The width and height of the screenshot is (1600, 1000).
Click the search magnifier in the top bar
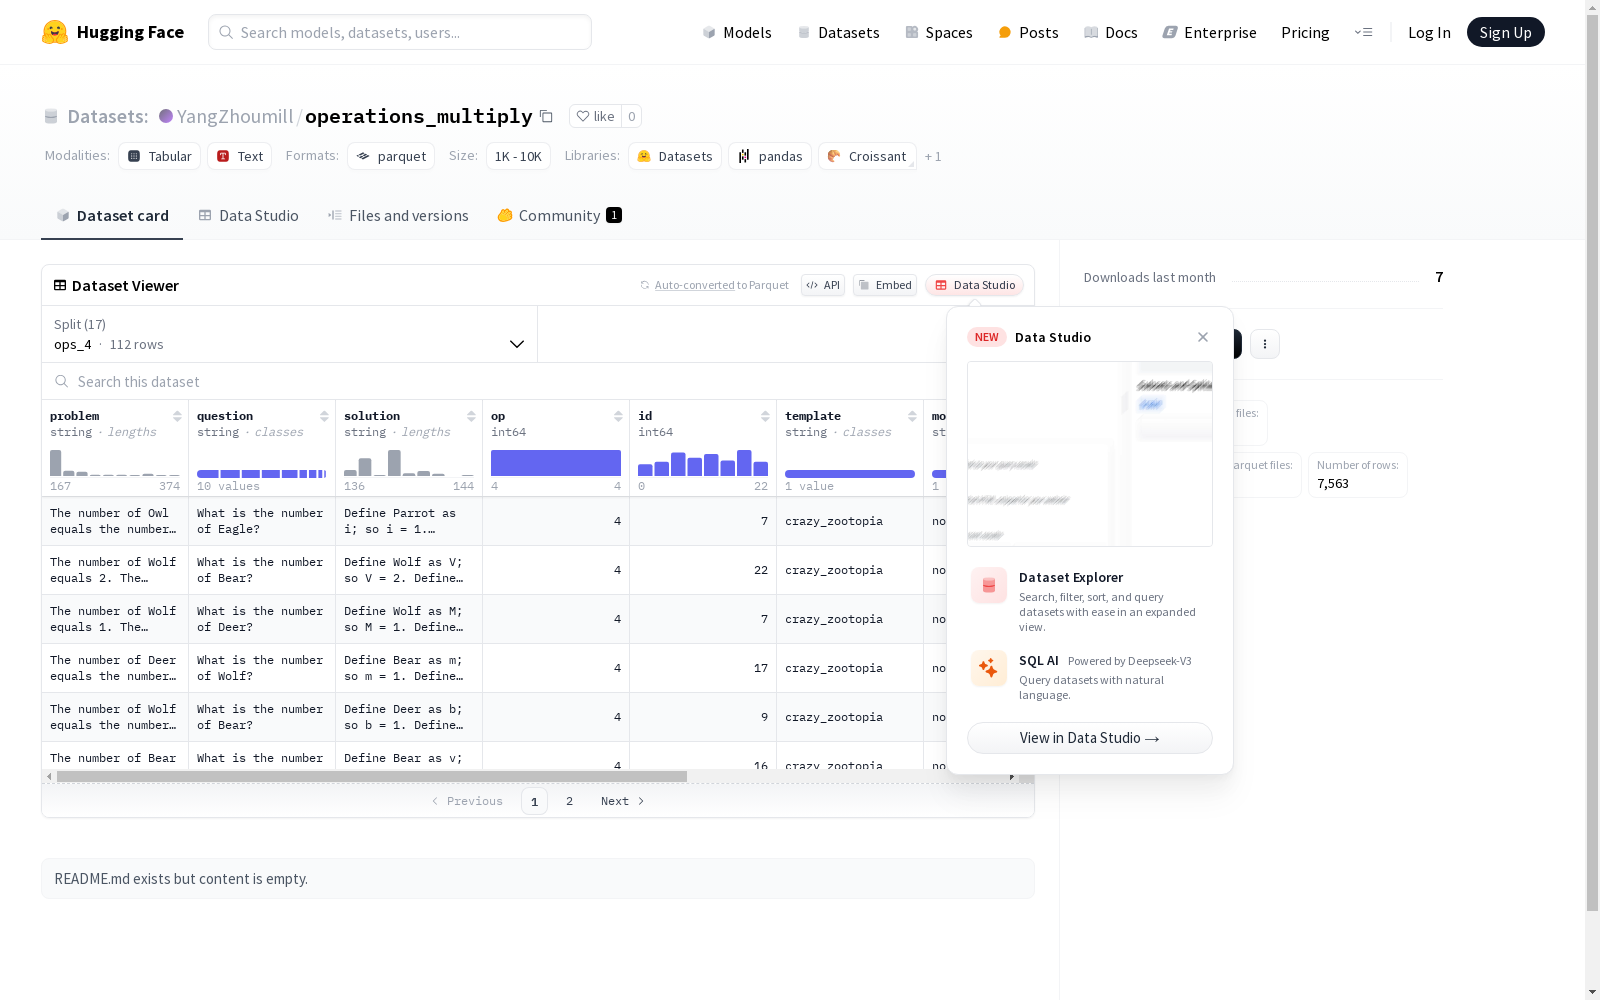(226, 32)
